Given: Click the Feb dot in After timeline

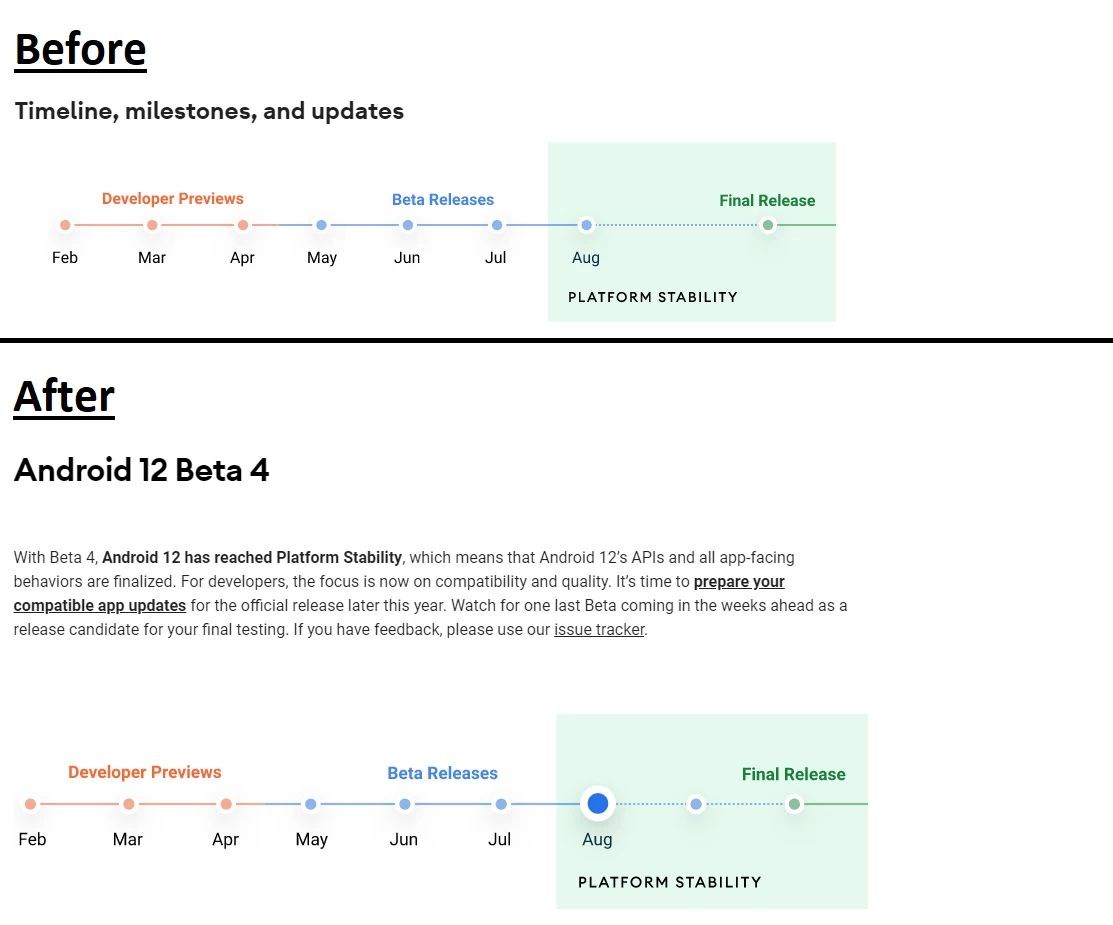Looking at the screenshot, I should 31,804.
